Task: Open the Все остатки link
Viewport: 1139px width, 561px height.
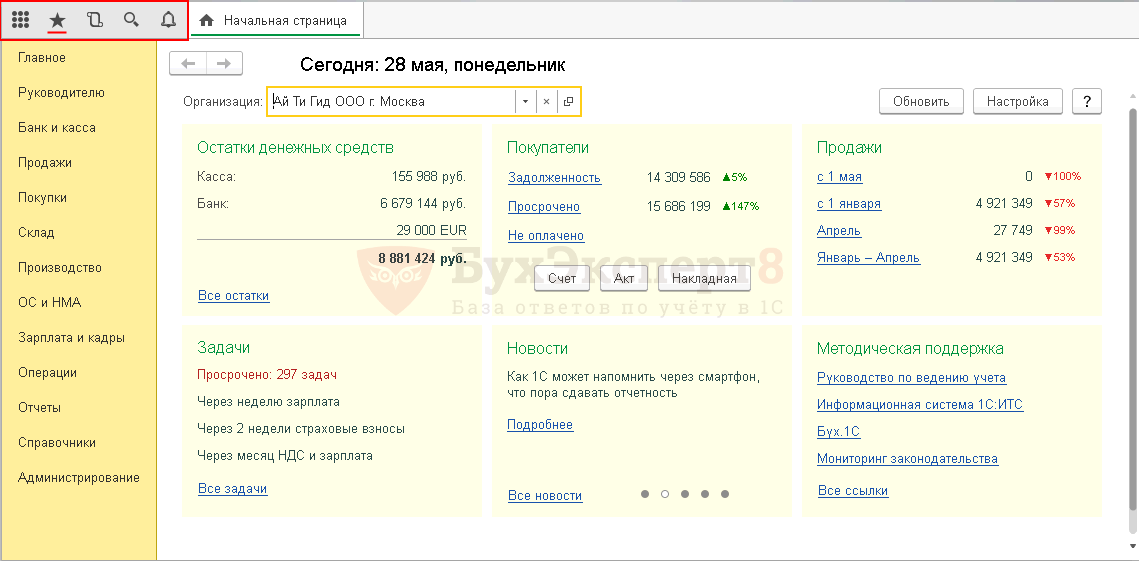Action: [234, 296]
